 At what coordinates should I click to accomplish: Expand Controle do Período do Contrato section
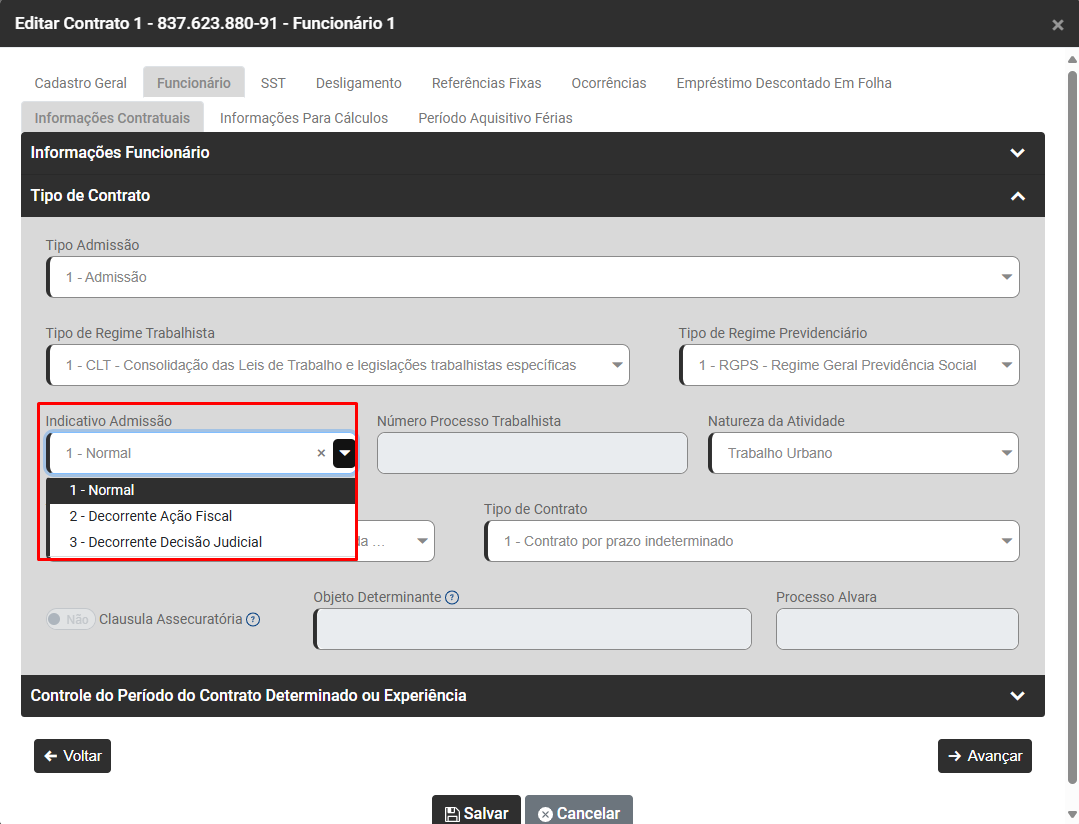point(1017,696)
